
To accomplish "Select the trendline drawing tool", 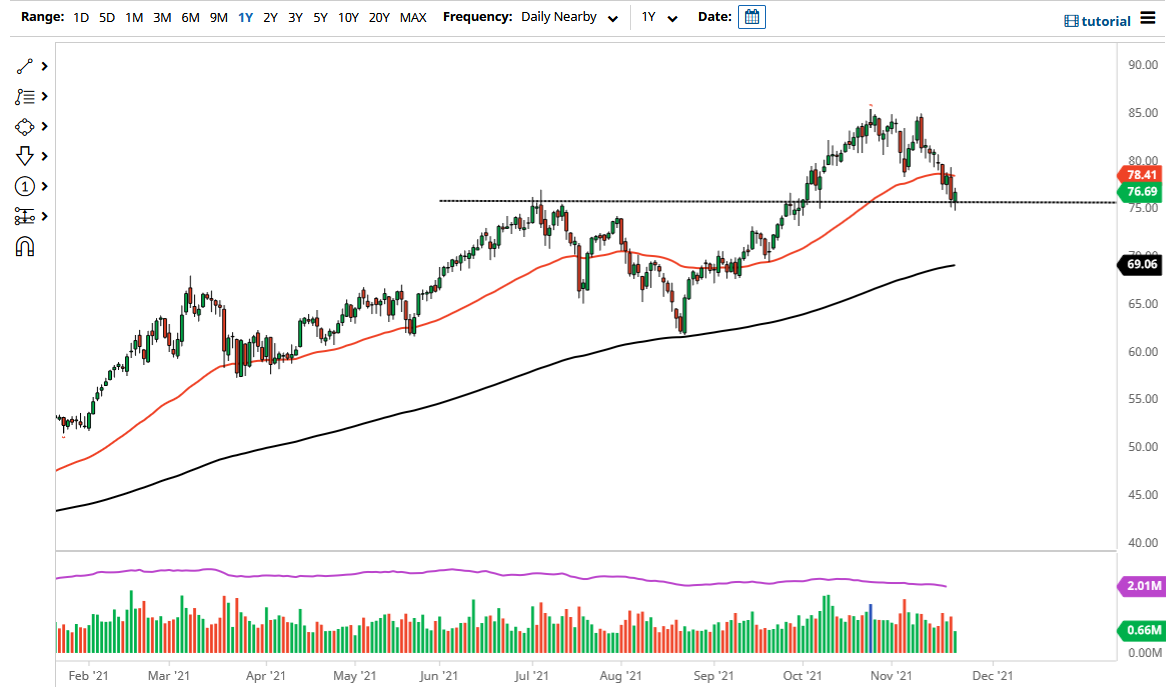I will 26,66.
